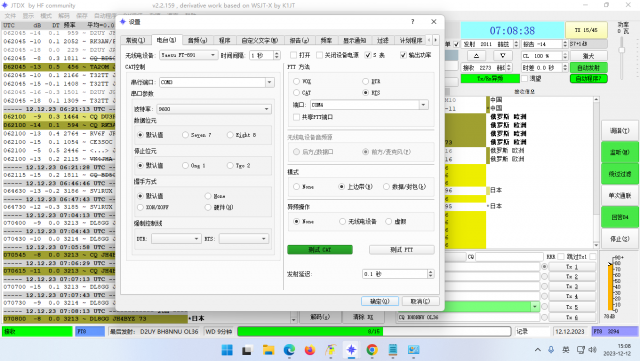Screen dimensions: 640x361
Task: Switch to the 音频 settings tab
Action: 198,40
